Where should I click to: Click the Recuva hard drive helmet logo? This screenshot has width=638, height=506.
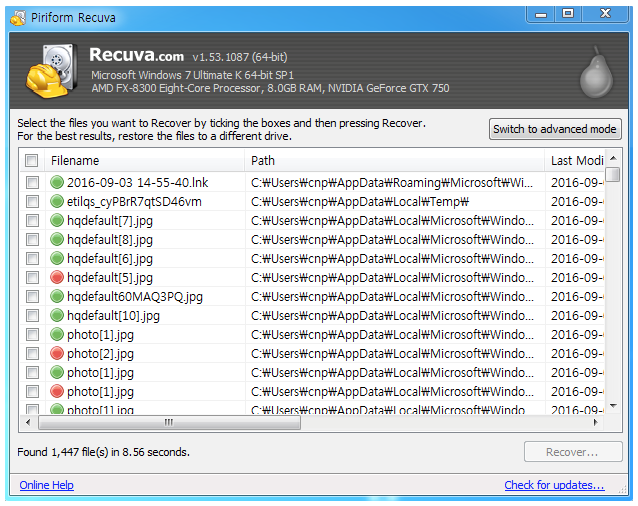[x=52, y=72]
